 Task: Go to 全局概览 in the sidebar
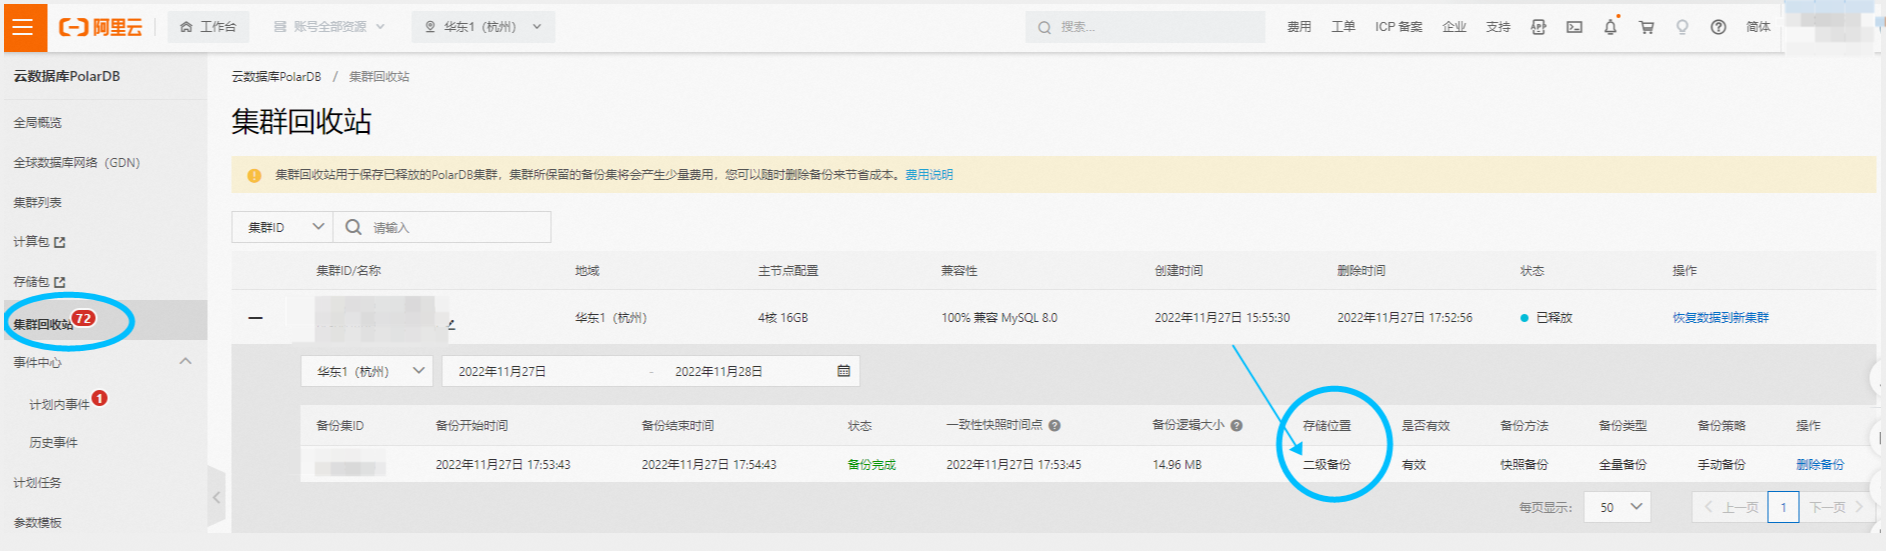(x=38, y=122)
